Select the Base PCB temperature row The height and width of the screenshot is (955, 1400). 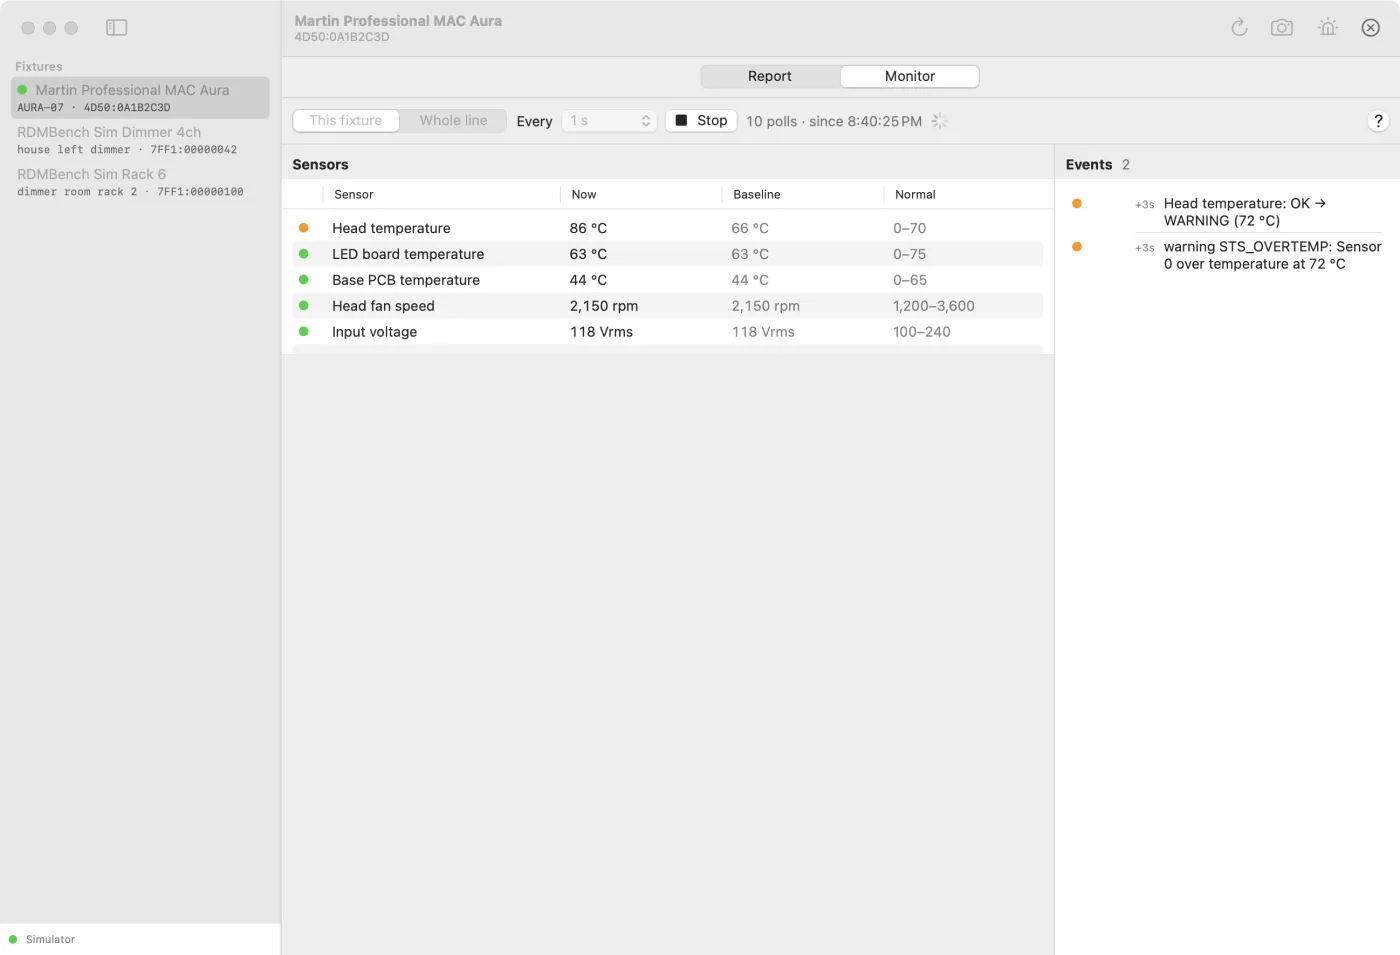[668, 280]
